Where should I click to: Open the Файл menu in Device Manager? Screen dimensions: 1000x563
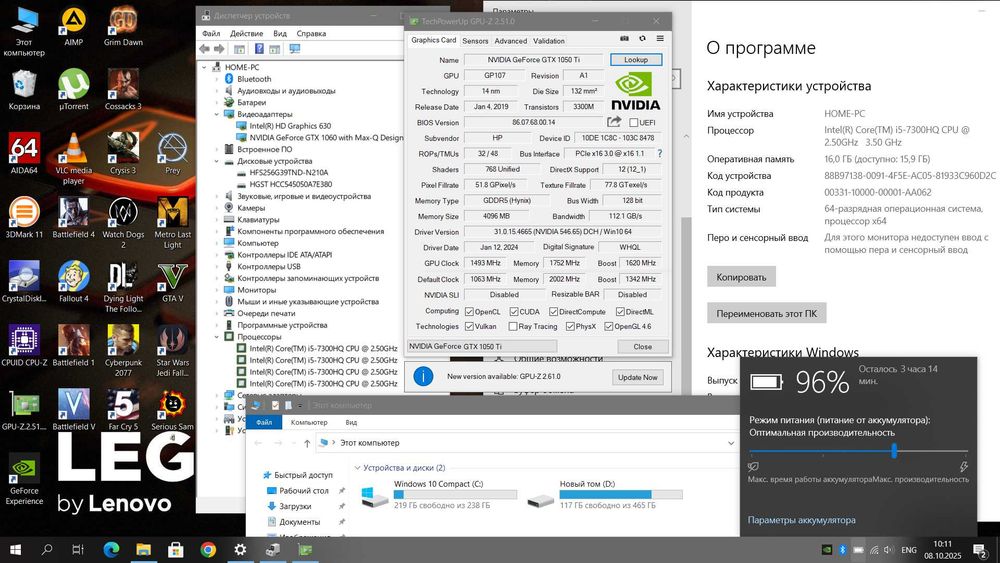211,33
